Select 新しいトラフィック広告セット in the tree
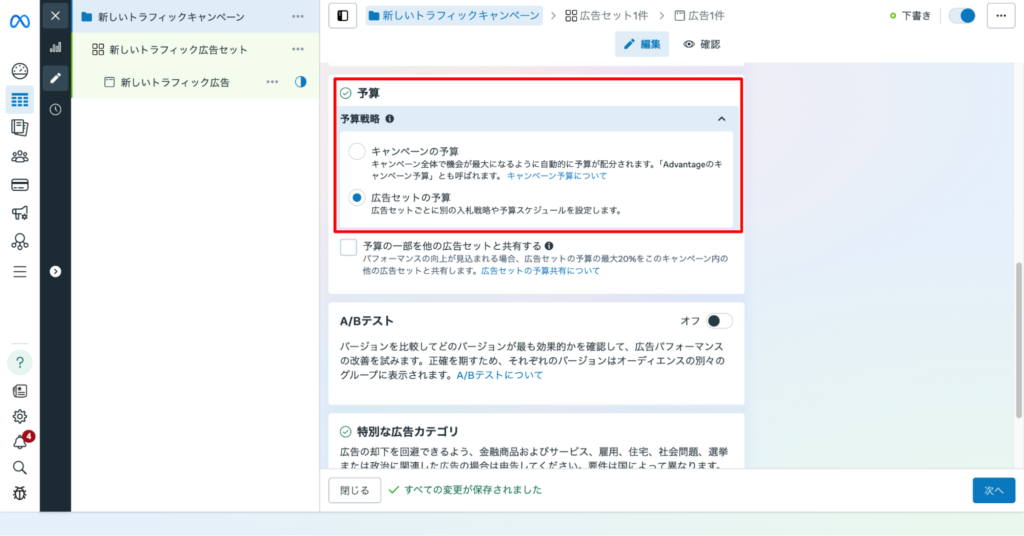Viewport: 1024px width, 536px height. click(178, 49)
